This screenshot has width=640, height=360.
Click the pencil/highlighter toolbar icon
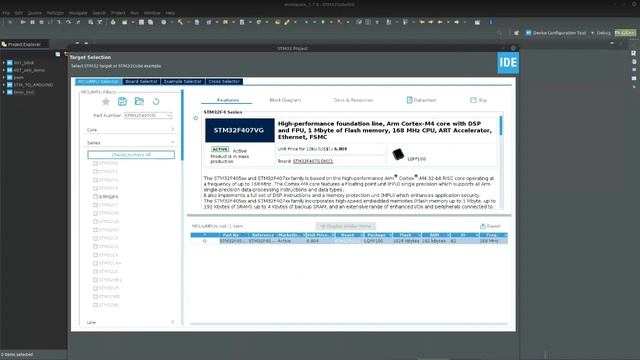pyautogui.click(x=287, y=22)
